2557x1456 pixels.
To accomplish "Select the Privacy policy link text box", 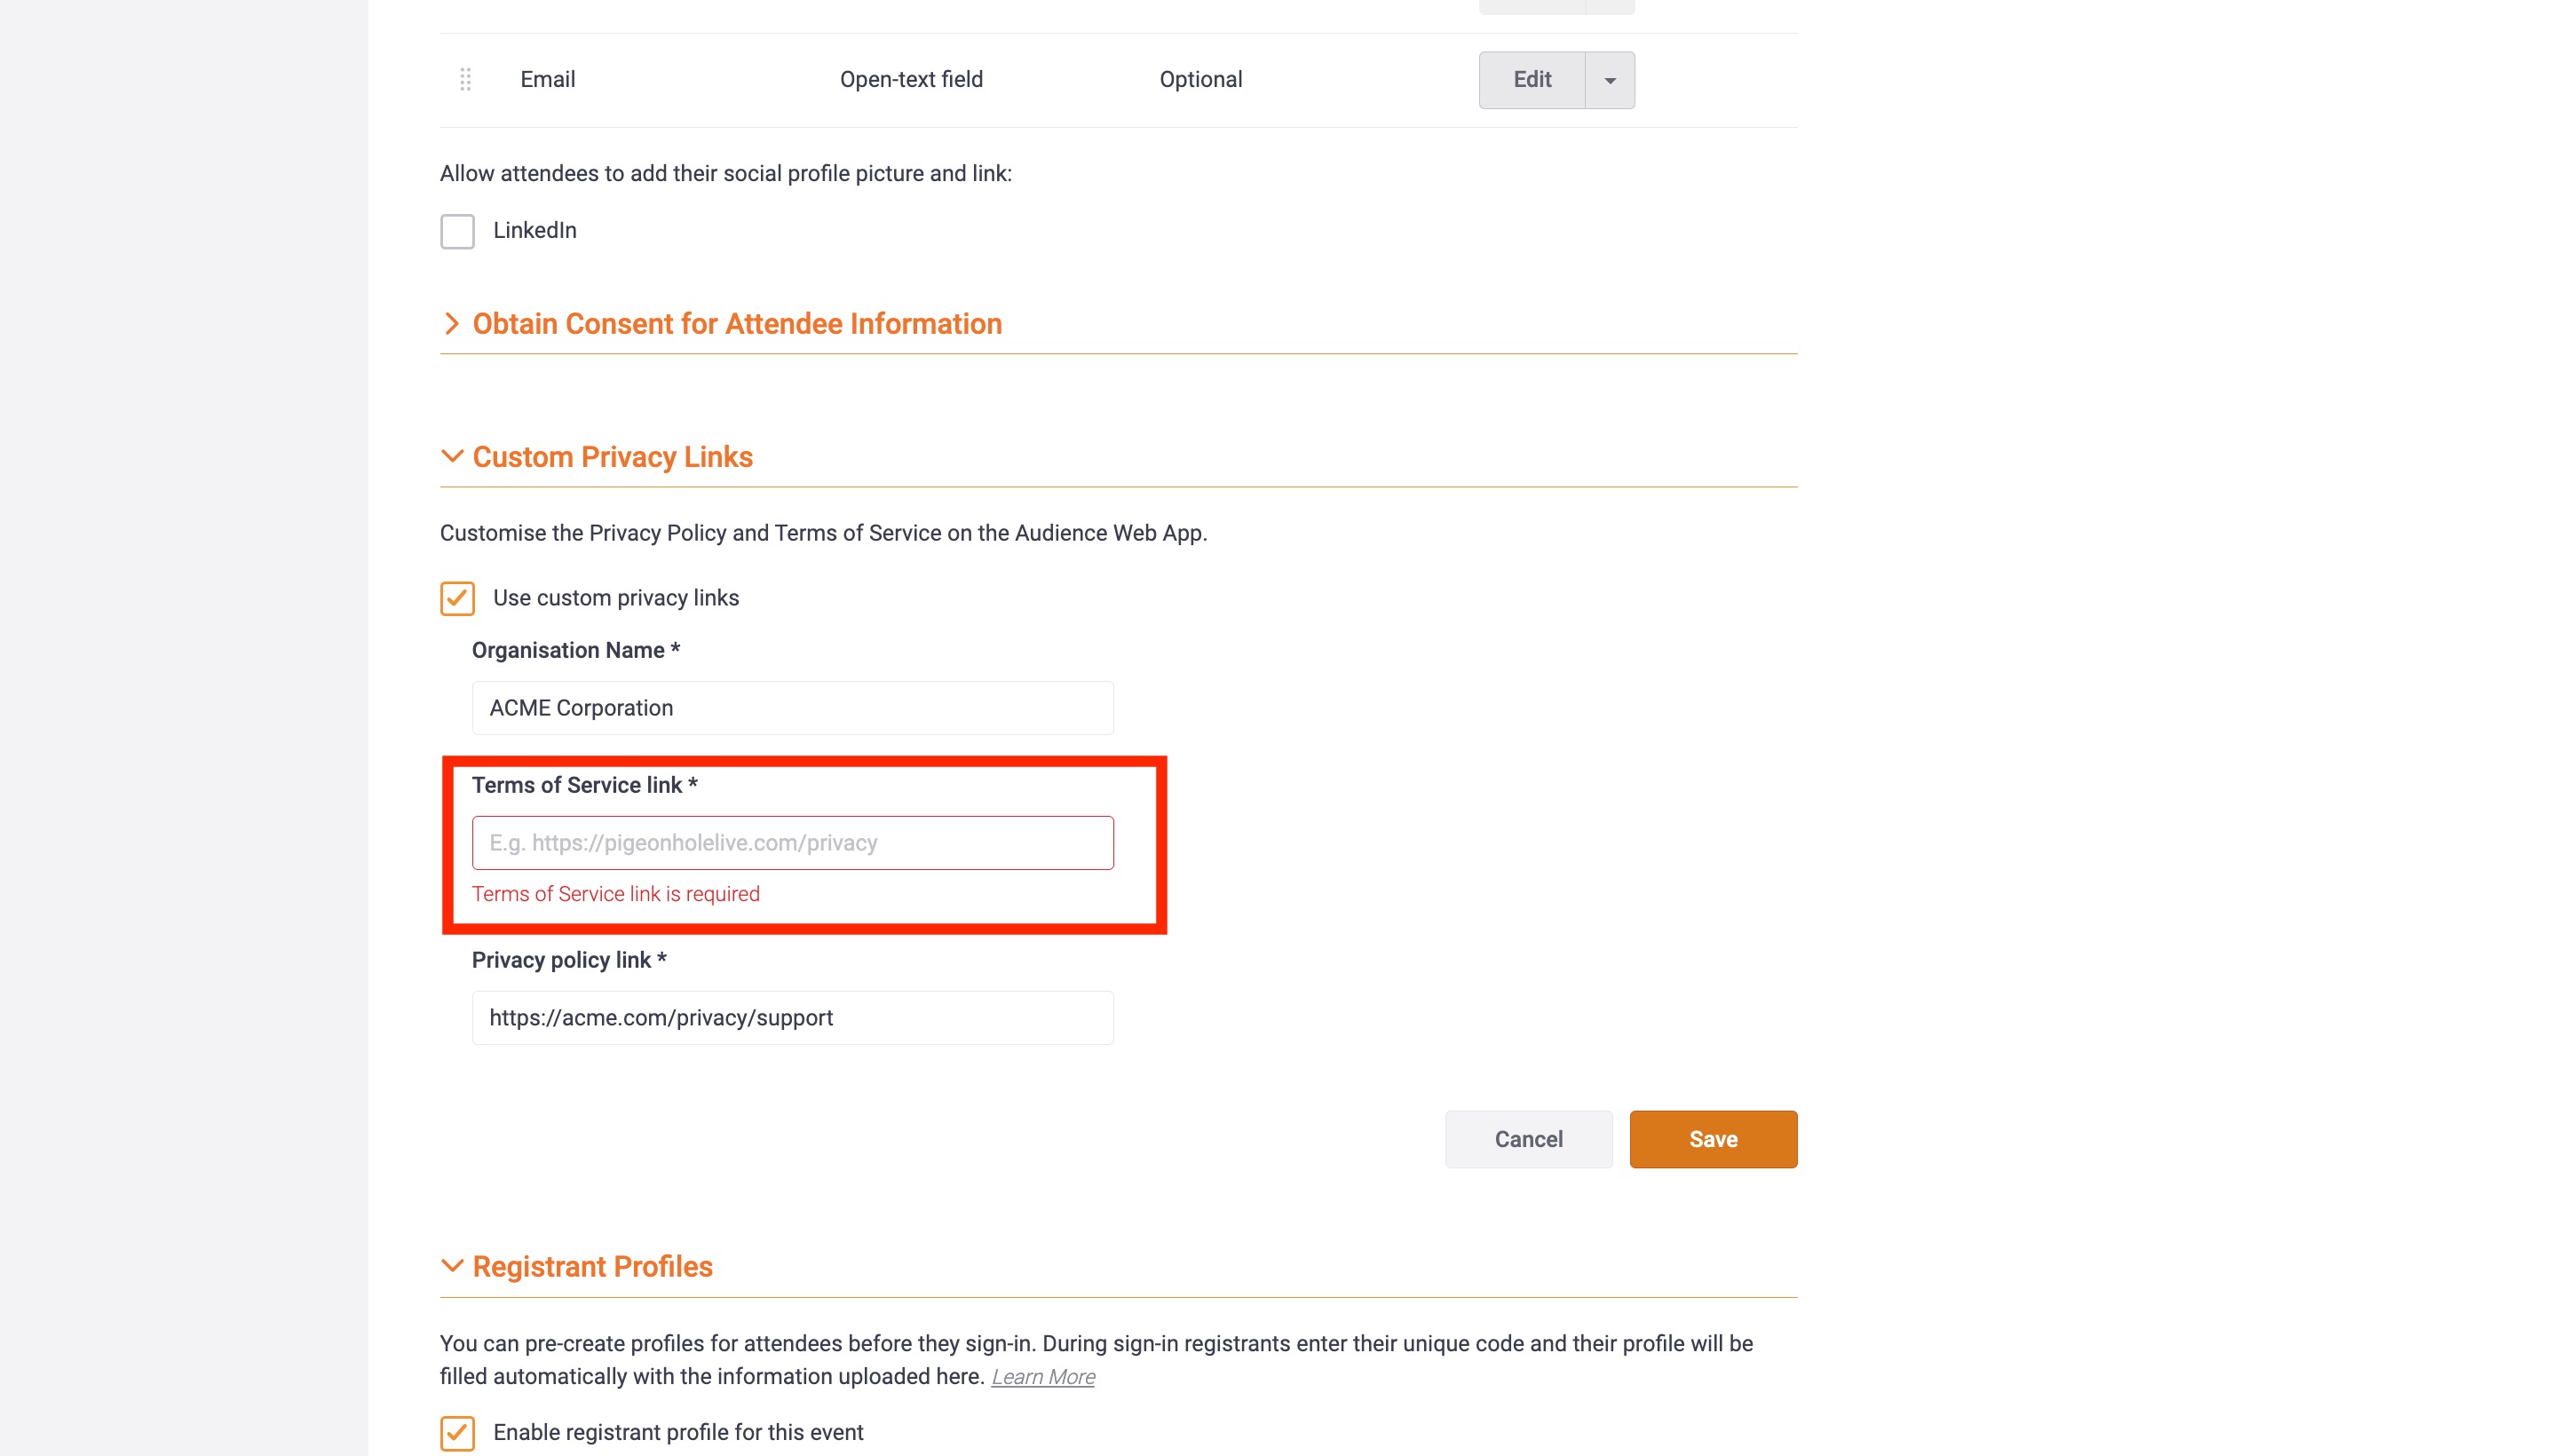I will pyautogui.click(x=792, y=1018).
